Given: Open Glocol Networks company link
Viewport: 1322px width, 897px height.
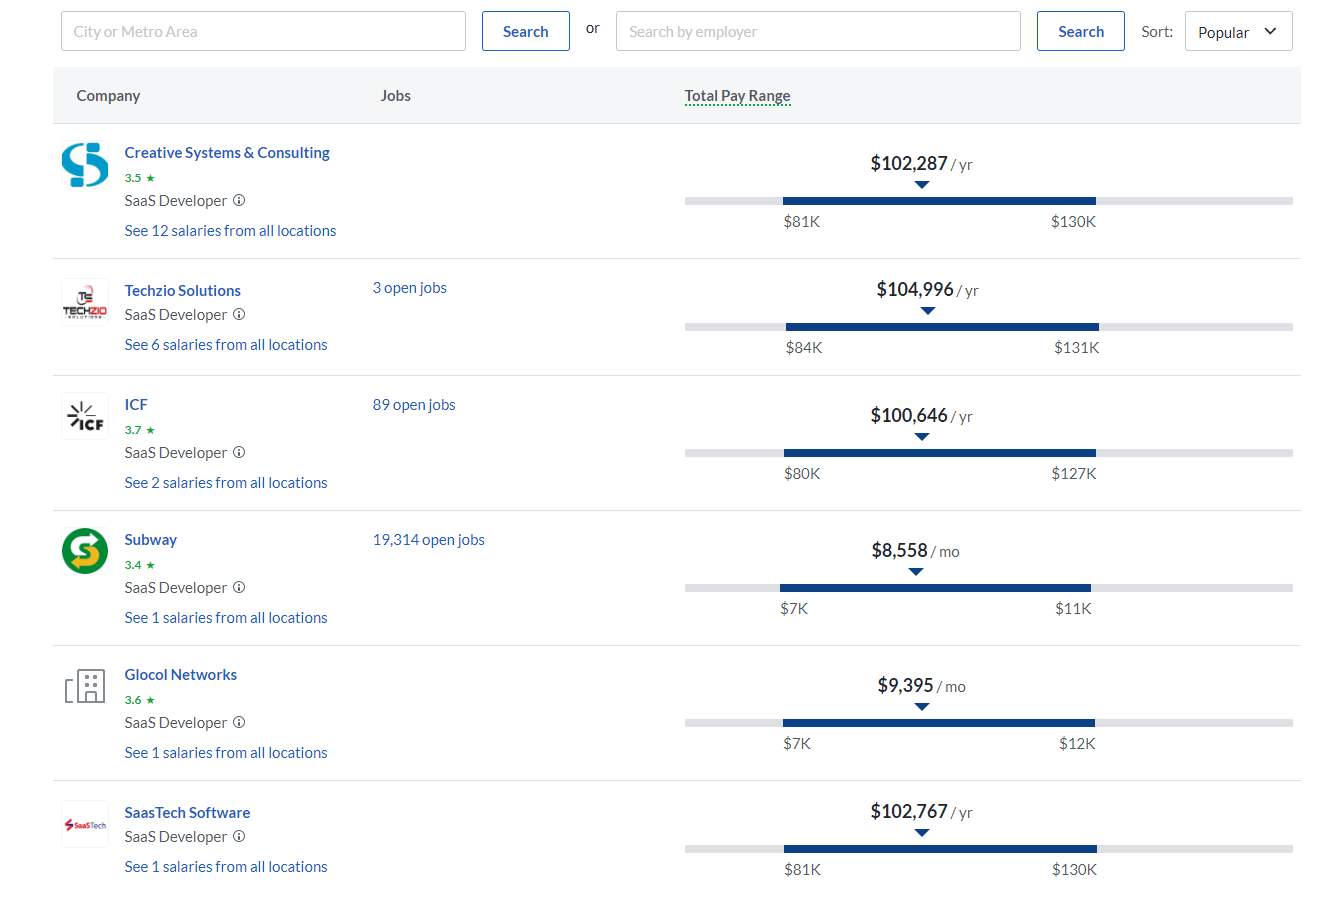Looking at the screenshot, I should click(180, 675).
